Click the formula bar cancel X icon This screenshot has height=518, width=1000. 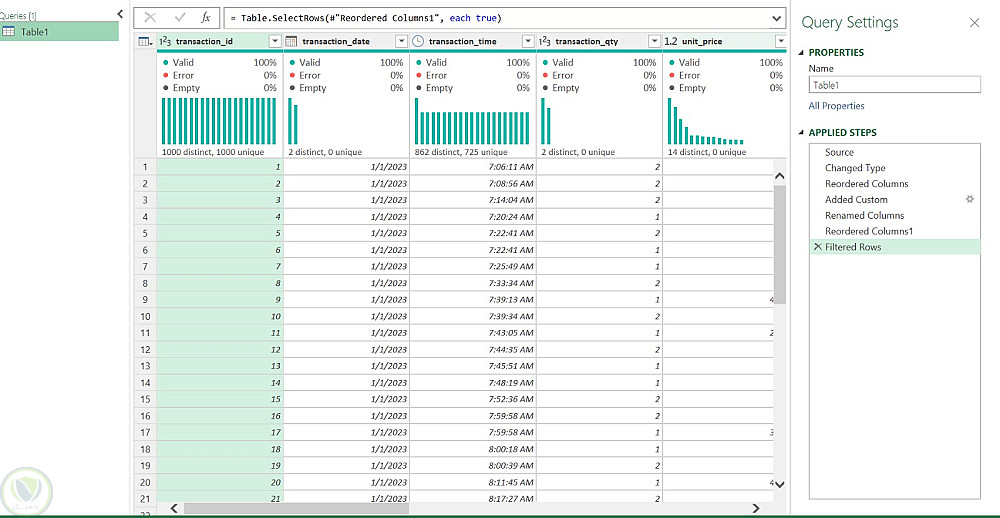(150, 18)
